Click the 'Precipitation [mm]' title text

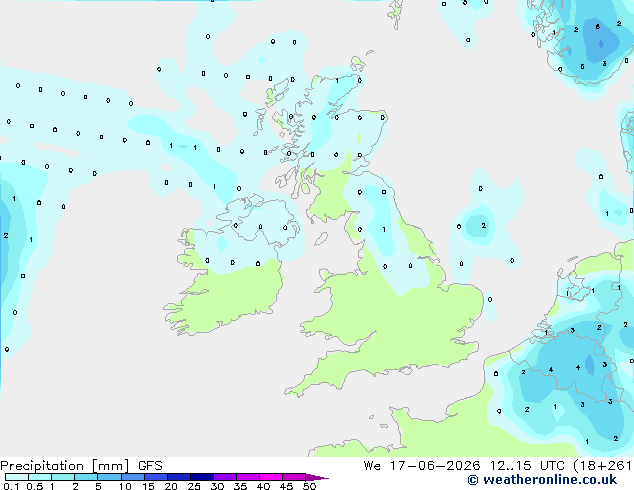[65, 466]
